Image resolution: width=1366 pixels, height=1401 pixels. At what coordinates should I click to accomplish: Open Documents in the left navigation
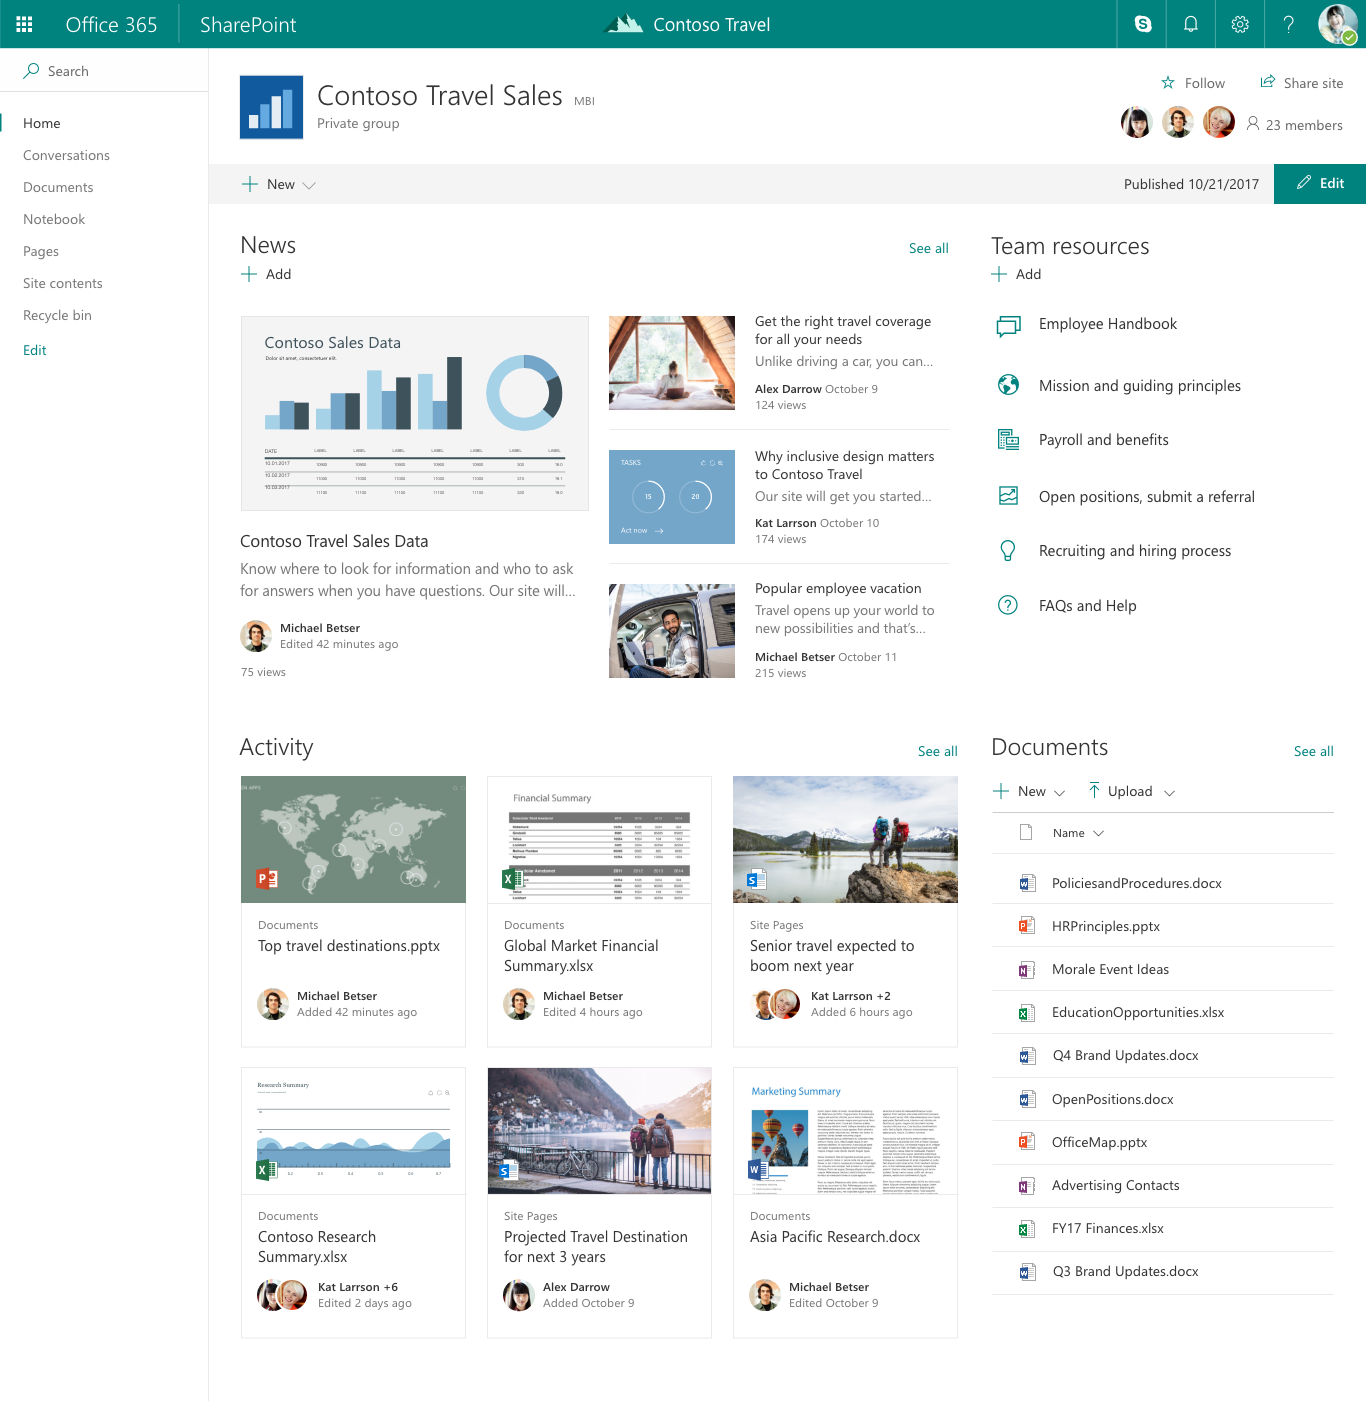point(58,187)
